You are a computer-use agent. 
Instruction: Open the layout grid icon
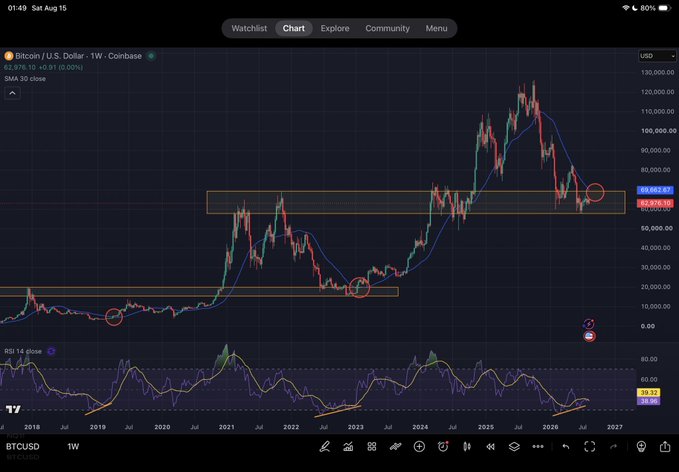coord(372,446)
